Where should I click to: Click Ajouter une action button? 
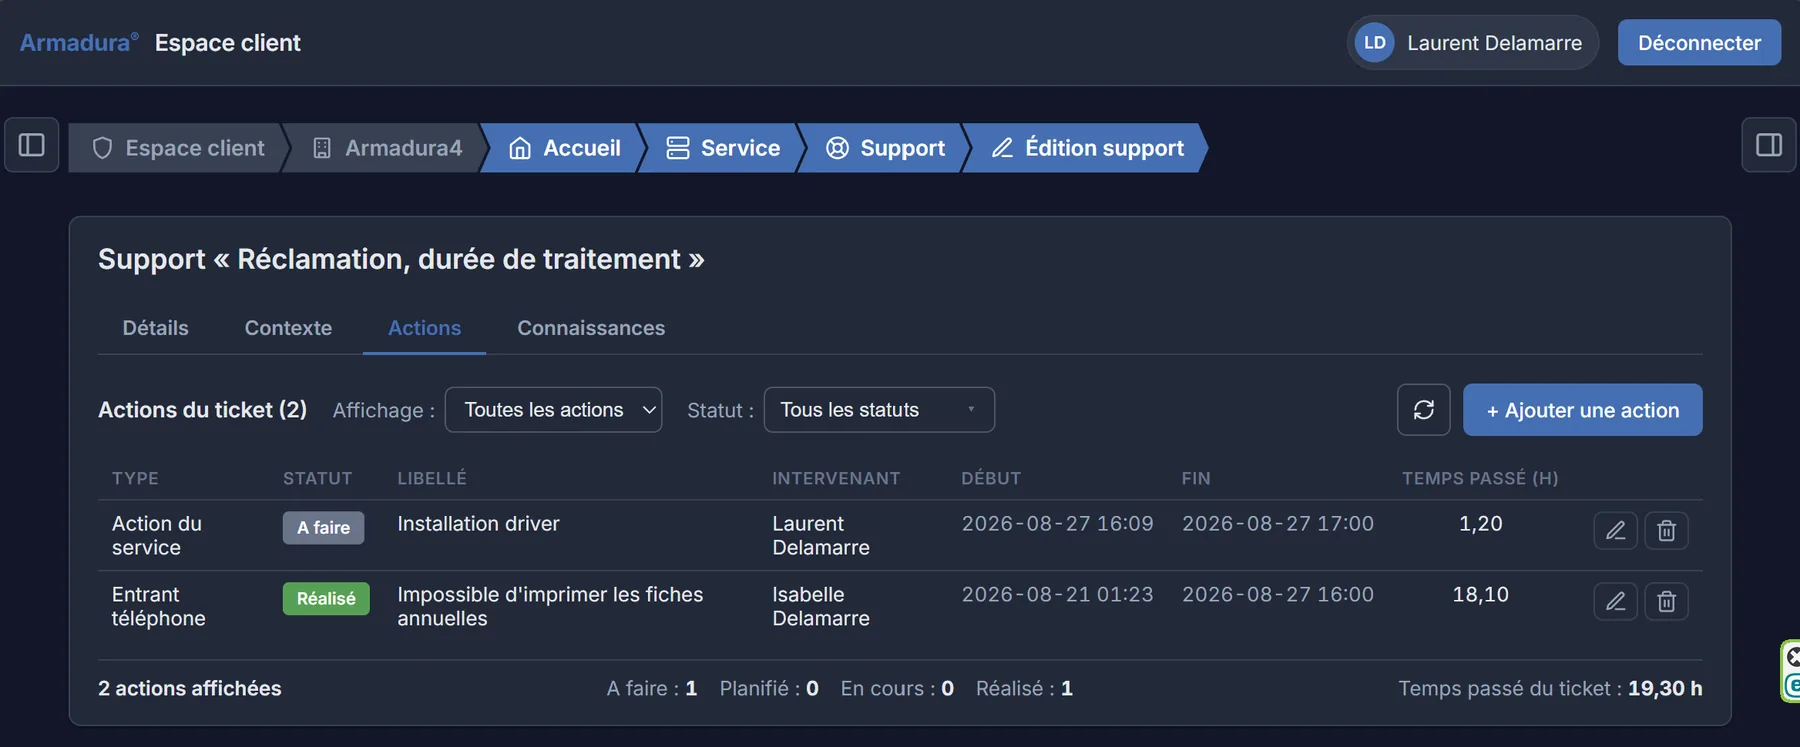(x=1582, y=410)
